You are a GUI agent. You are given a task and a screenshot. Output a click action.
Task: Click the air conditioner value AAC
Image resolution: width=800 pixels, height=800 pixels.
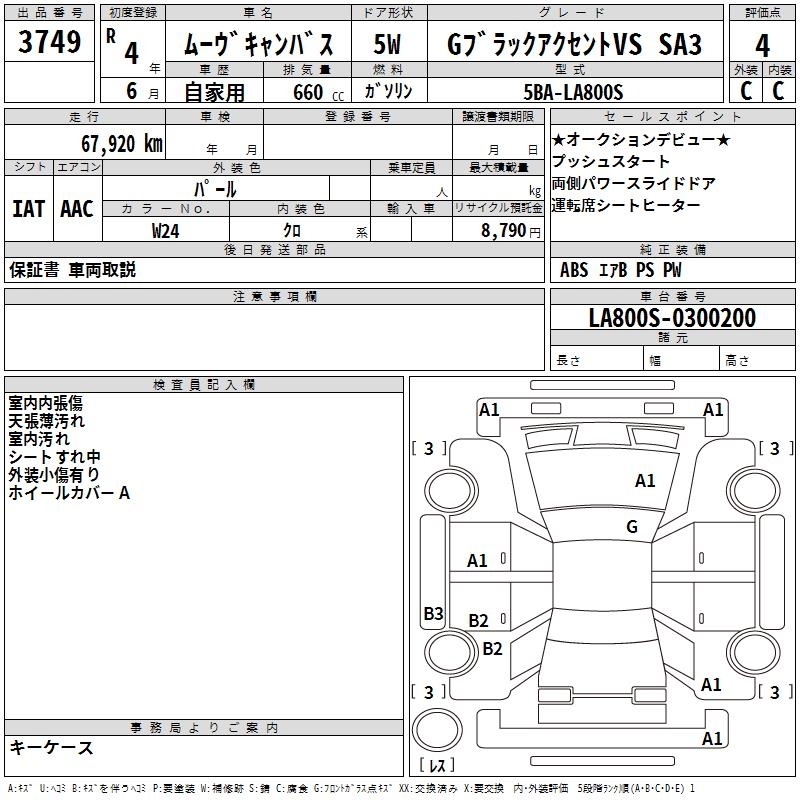(x=77, y=209)
